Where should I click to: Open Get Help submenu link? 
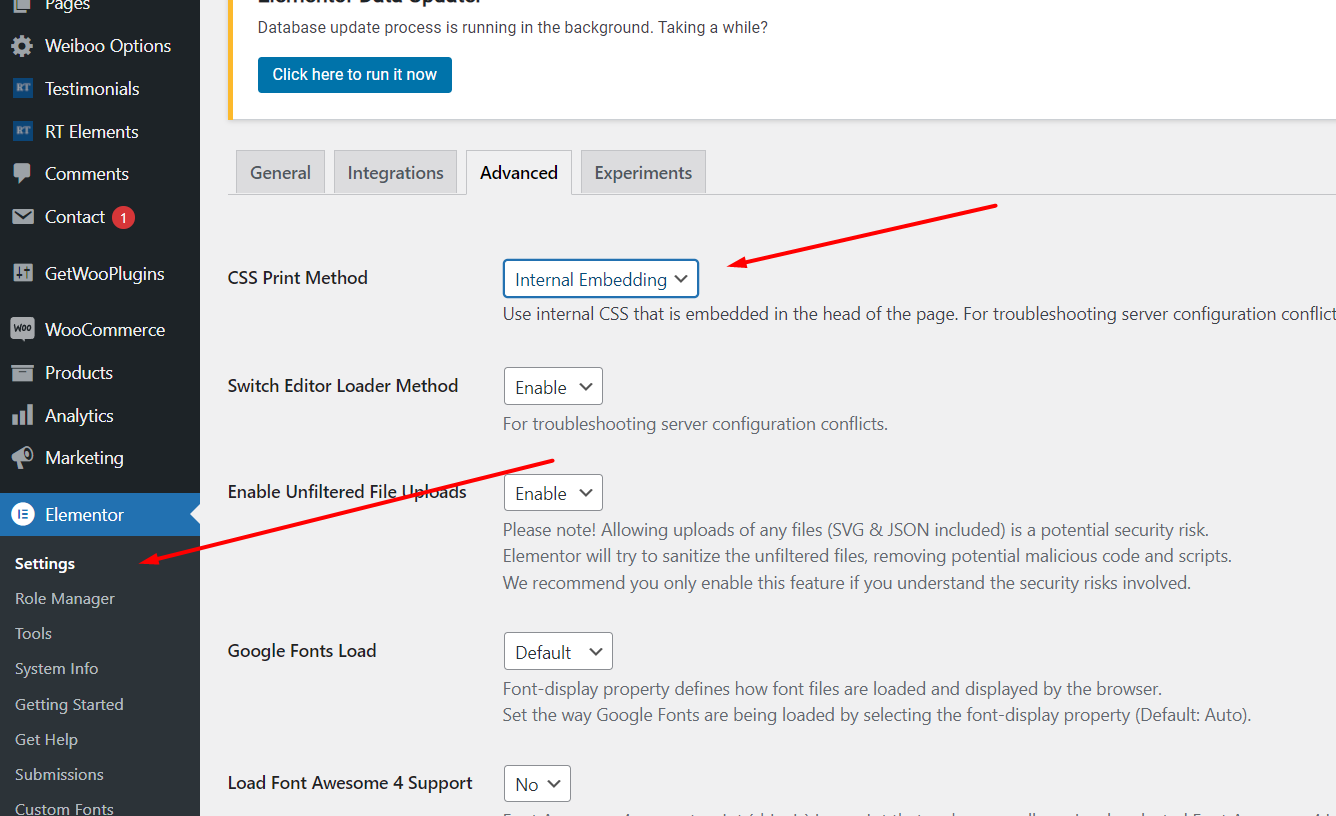(x=46, y=740)
